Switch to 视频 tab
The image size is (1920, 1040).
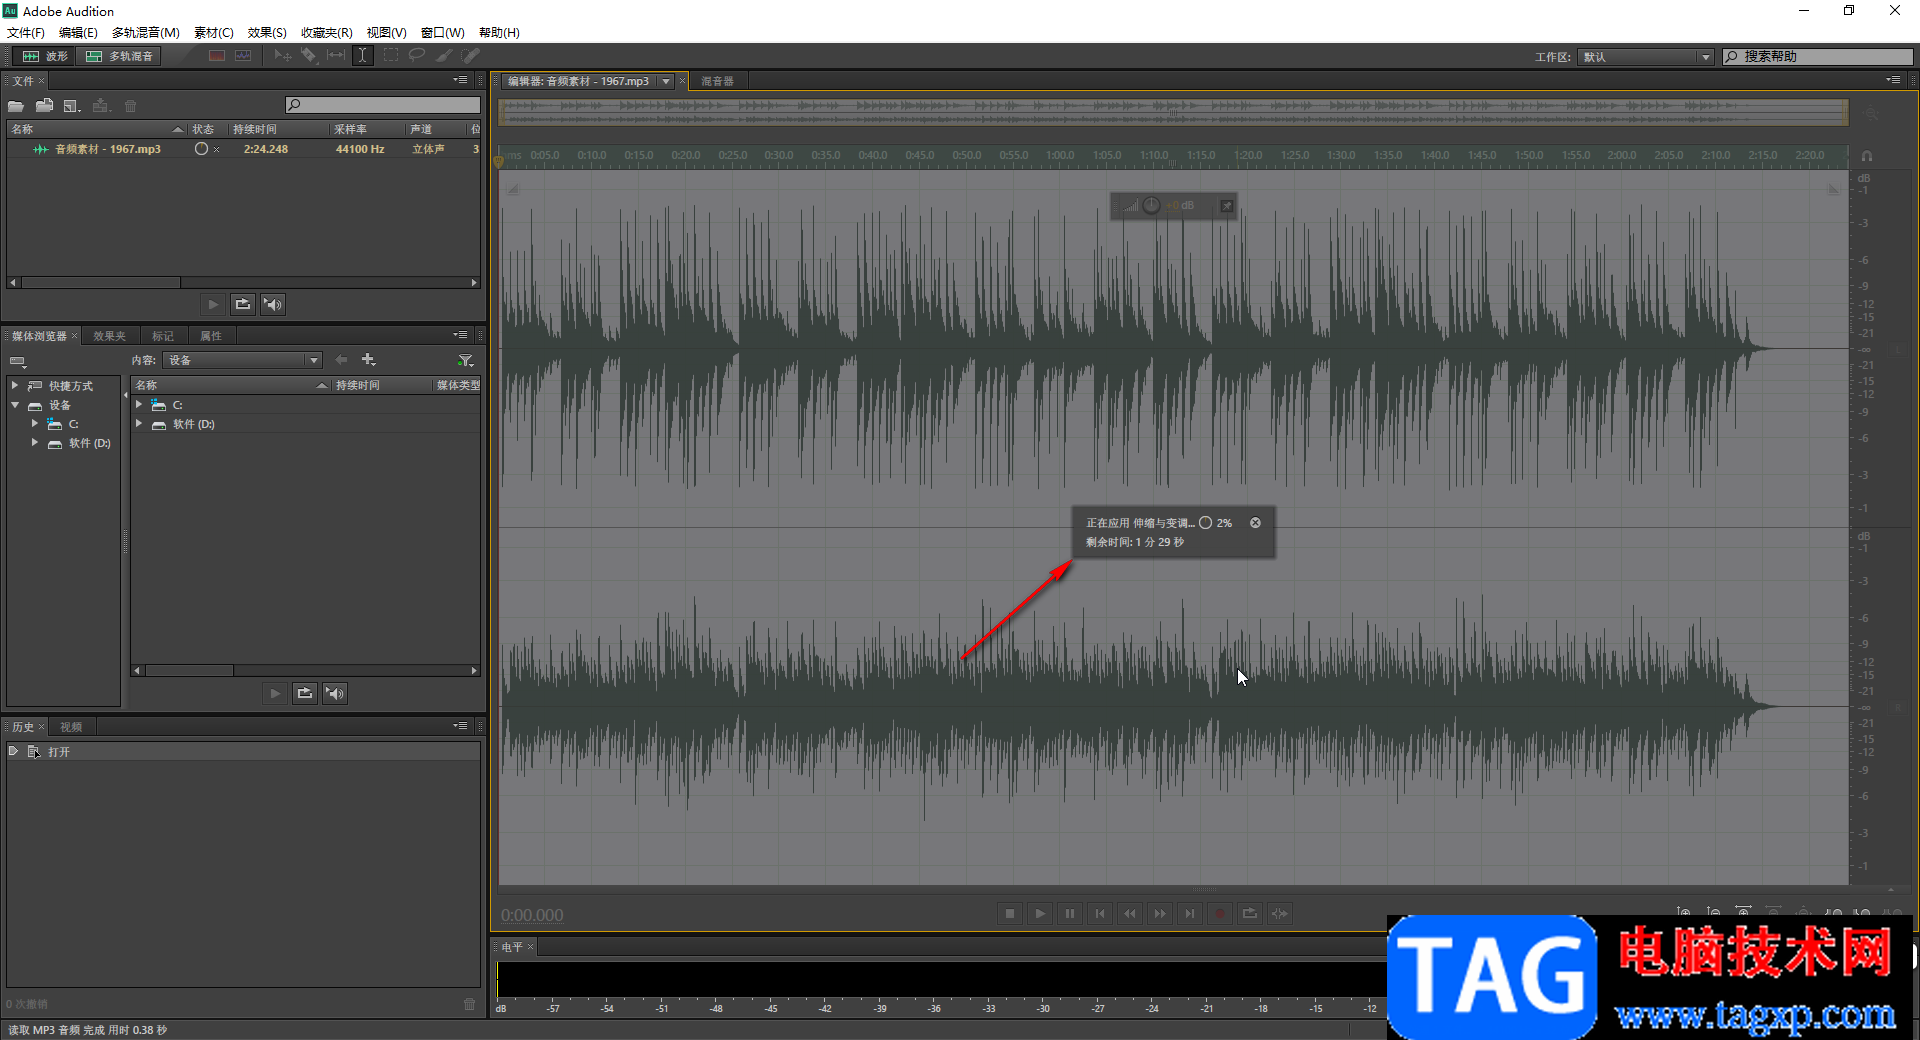pos(71,727)
